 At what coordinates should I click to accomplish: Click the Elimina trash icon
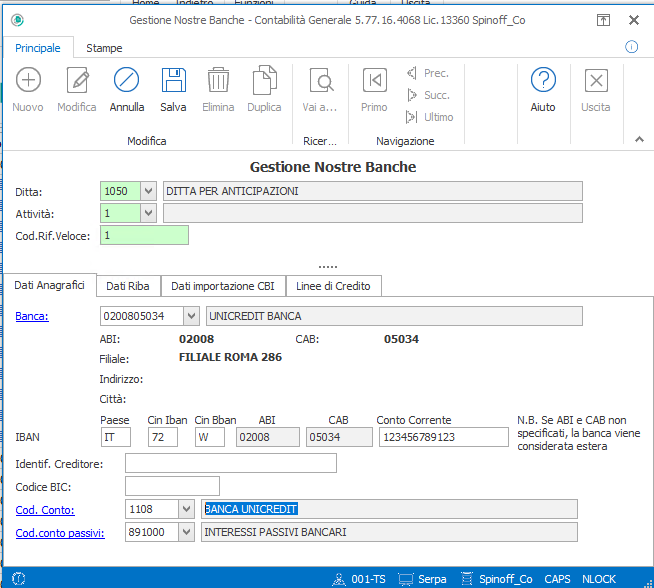coord(218,80)
